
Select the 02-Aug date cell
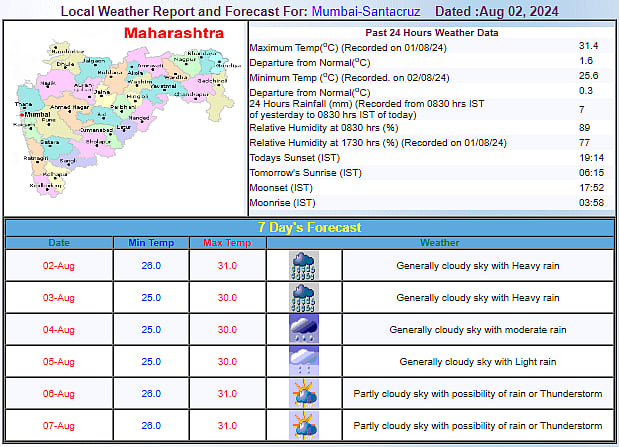click(59, 266)
